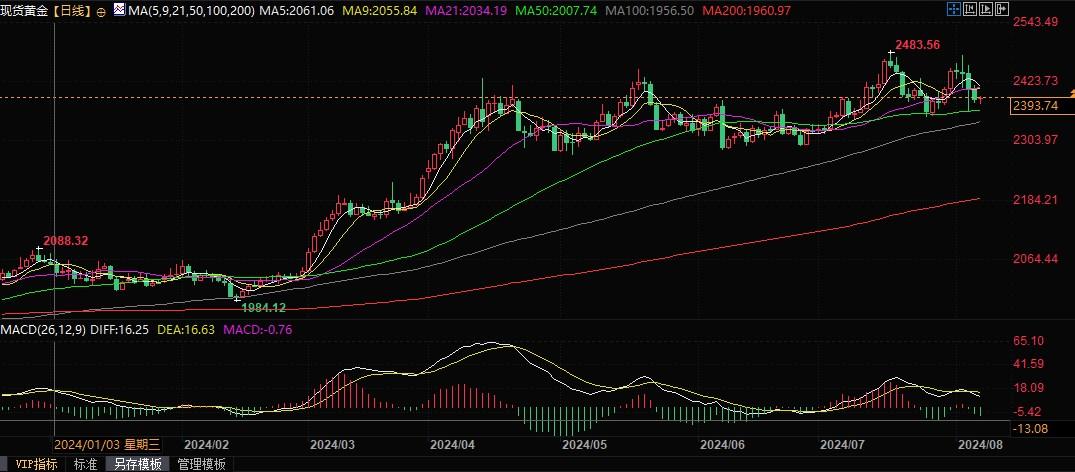Click the MACD(26,12,9) parameters label
Screen dimensions: 1075x472
(43, 330)
